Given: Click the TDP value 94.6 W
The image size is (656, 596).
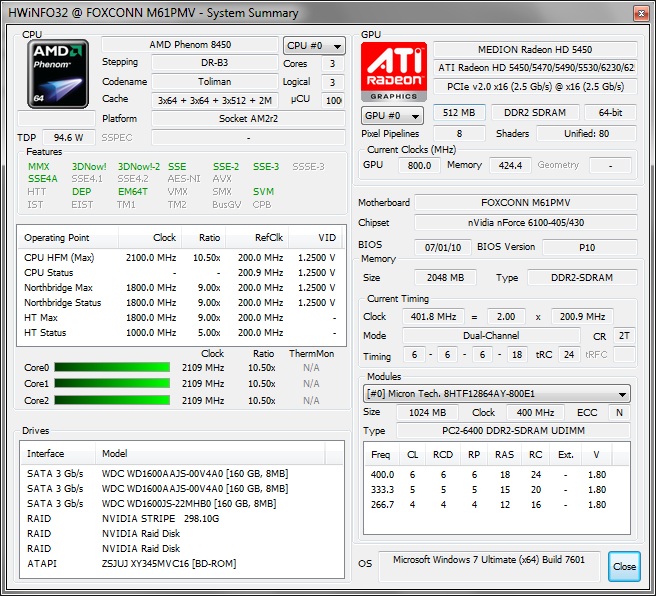Looking at the screenshot, I should pyautogui.click(x=69, y=137).
